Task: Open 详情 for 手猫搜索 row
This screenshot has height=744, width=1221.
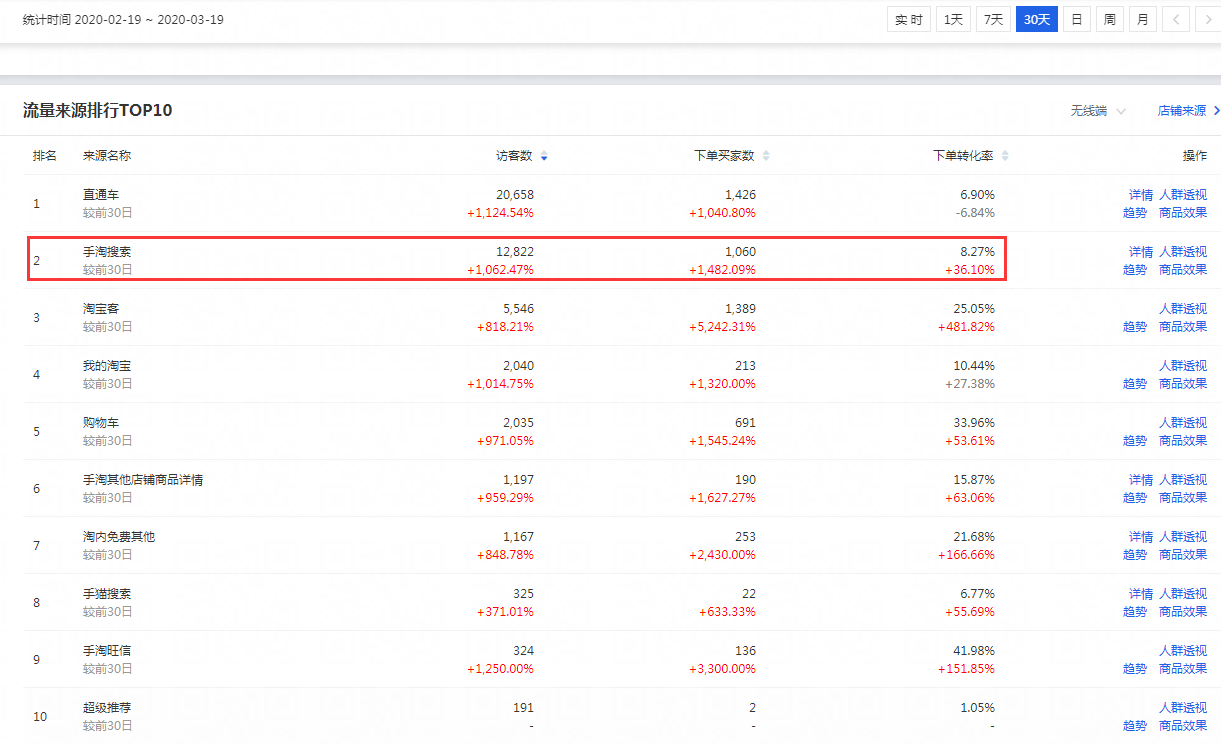Action: coord(1140,594)
